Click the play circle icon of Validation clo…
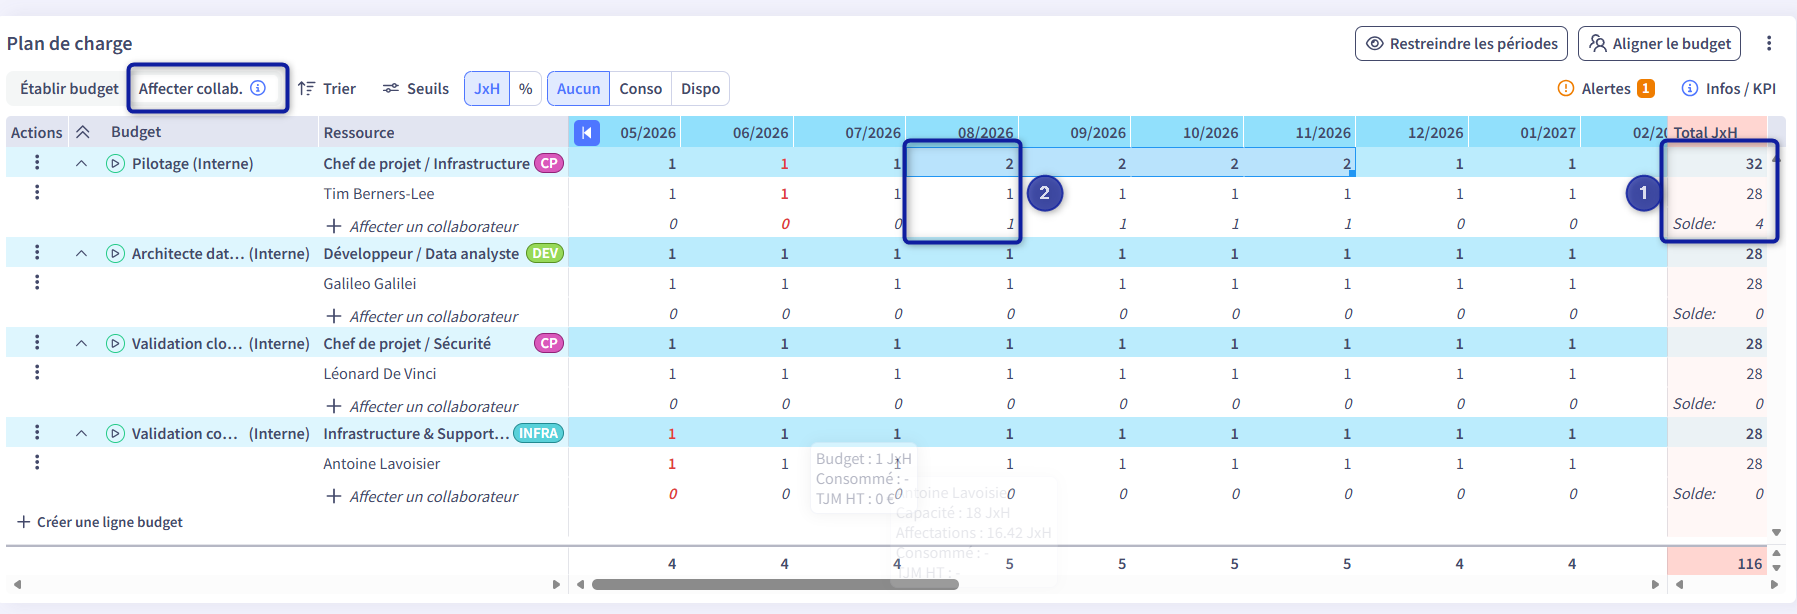This screenshot has width=1797, height=614. tap(115, 343)
